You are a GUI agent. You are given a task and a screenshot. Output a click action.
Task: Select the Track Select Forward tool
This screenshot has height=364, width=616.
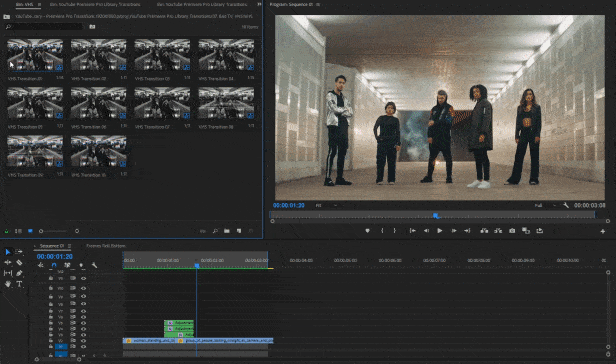pyautogui.click(x=19, y=252)
